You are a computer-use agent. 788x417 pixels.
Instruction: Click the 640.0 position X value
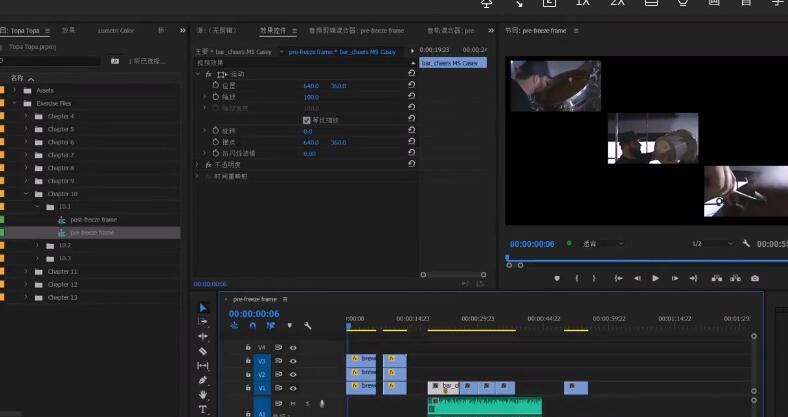pos(311,86)
